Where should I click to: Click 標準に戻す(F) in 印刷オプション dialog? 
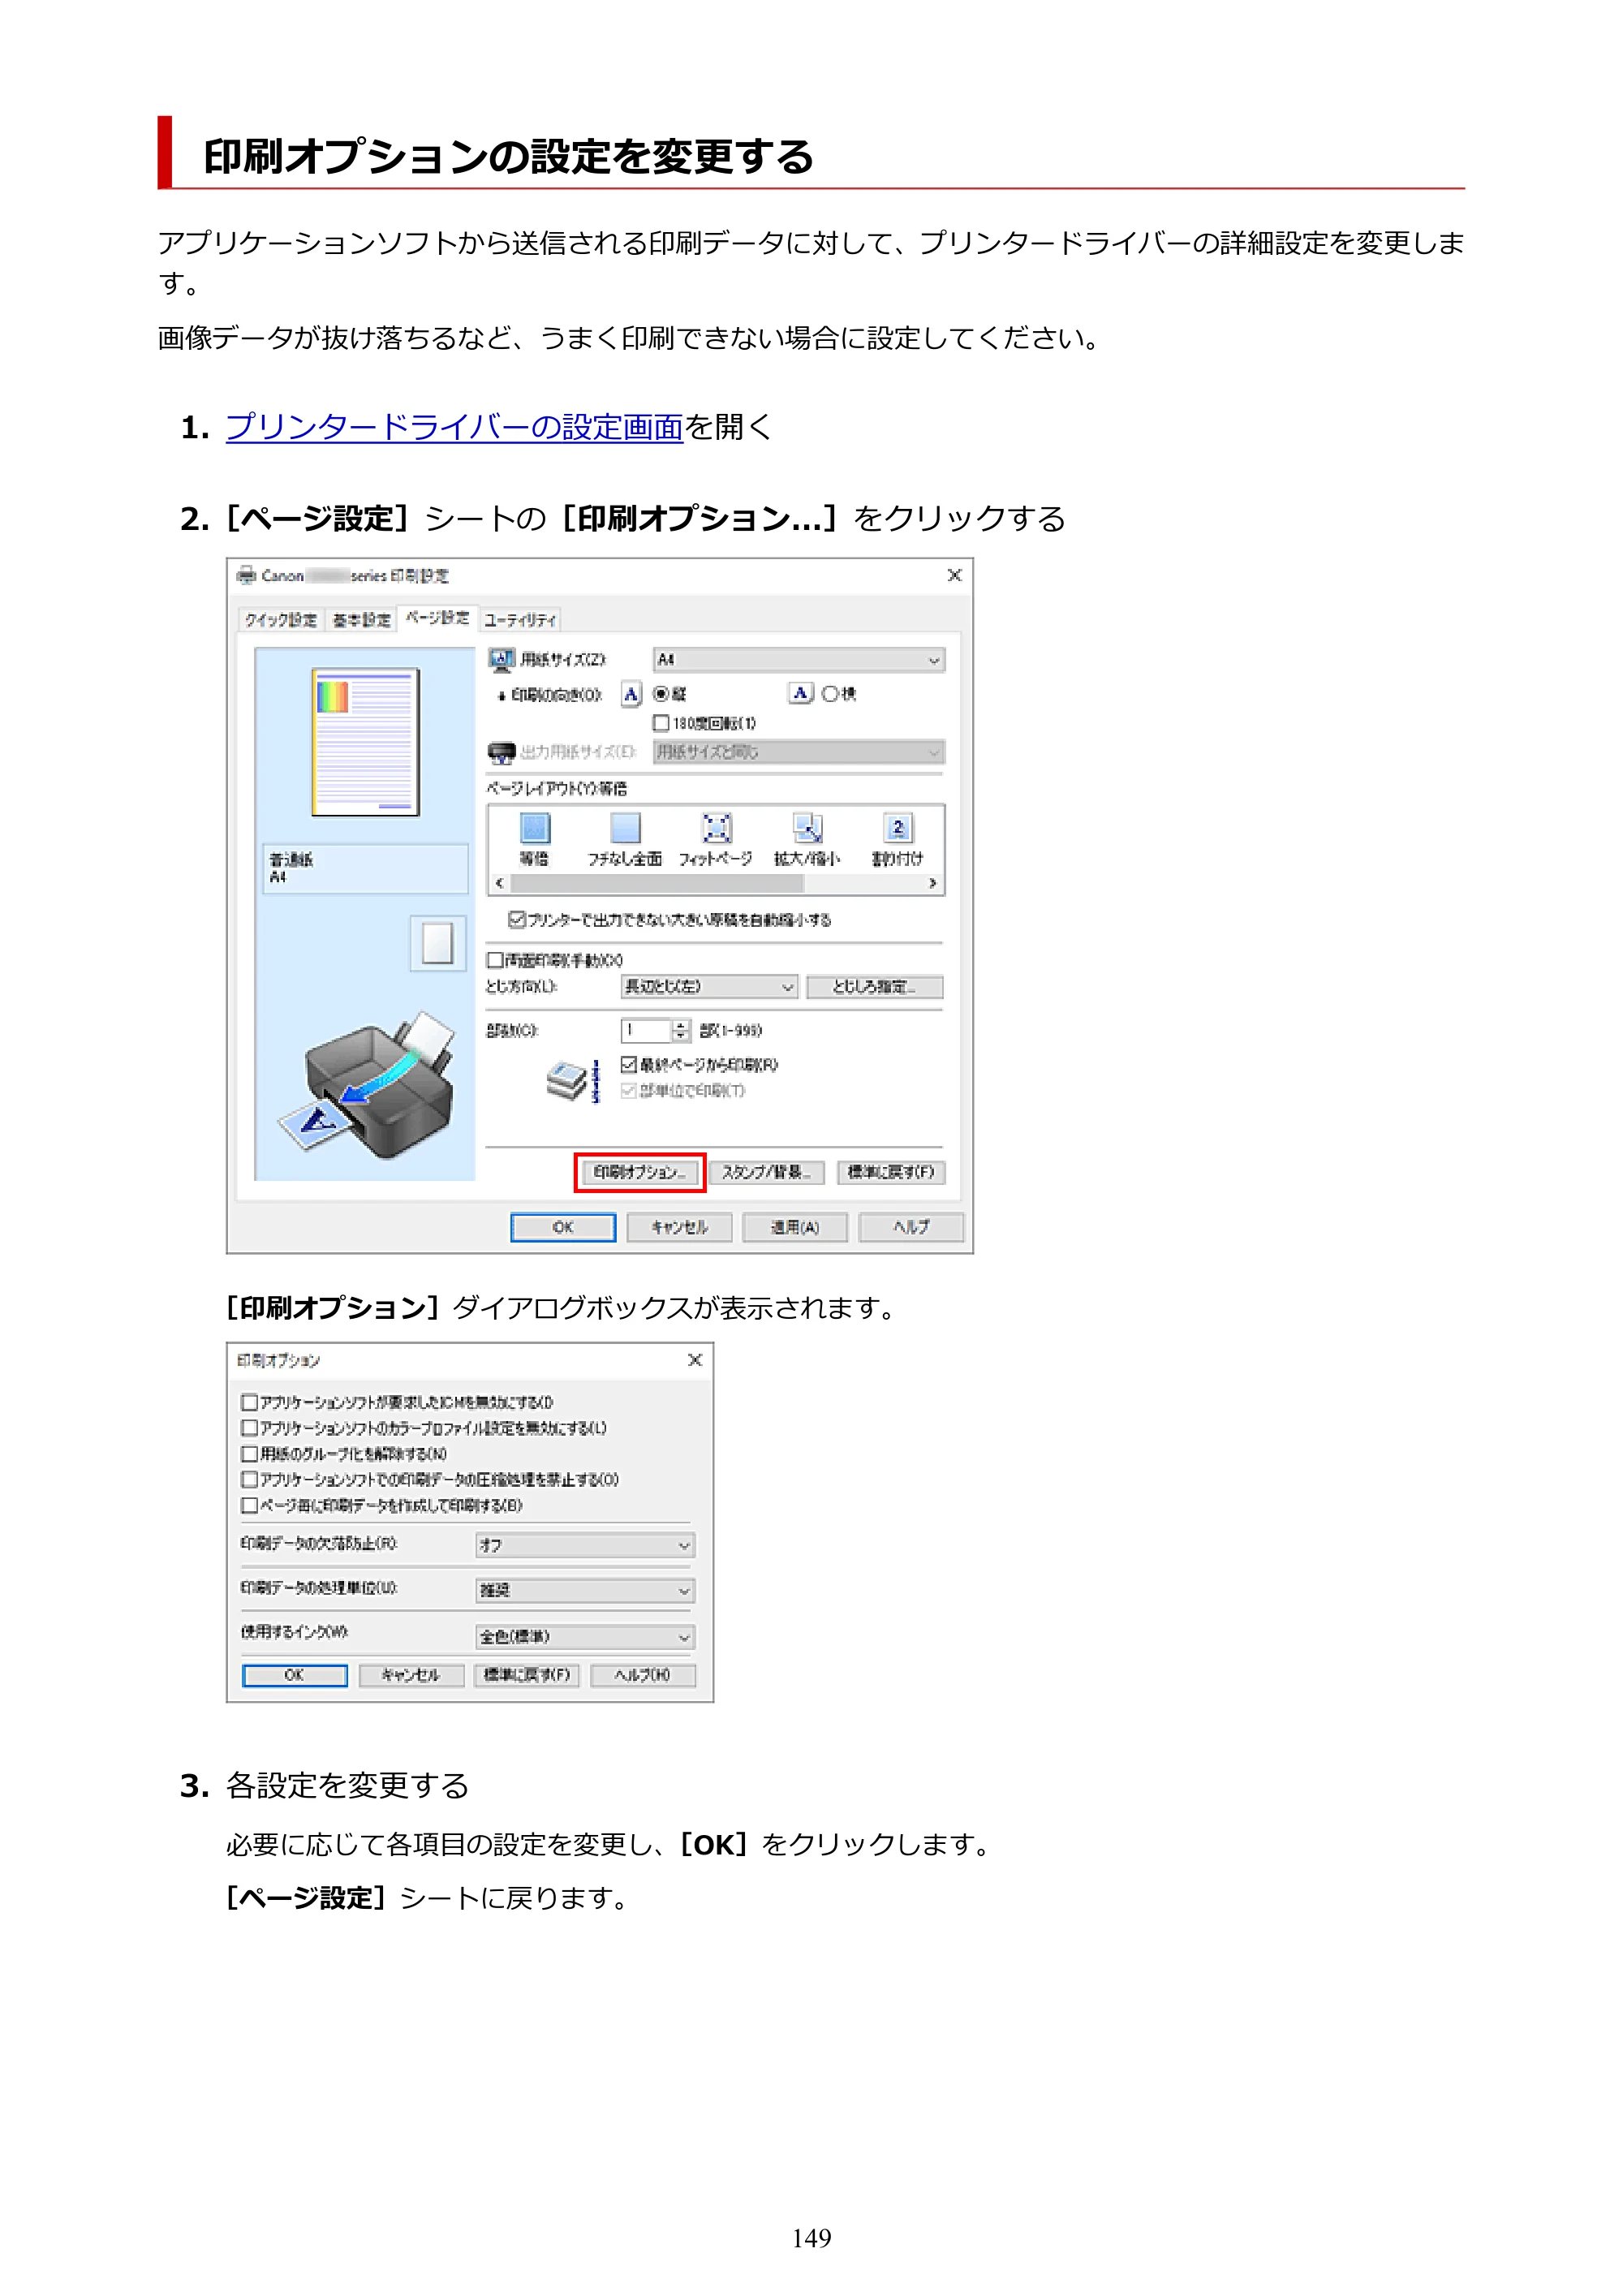tap(527, 1676)
